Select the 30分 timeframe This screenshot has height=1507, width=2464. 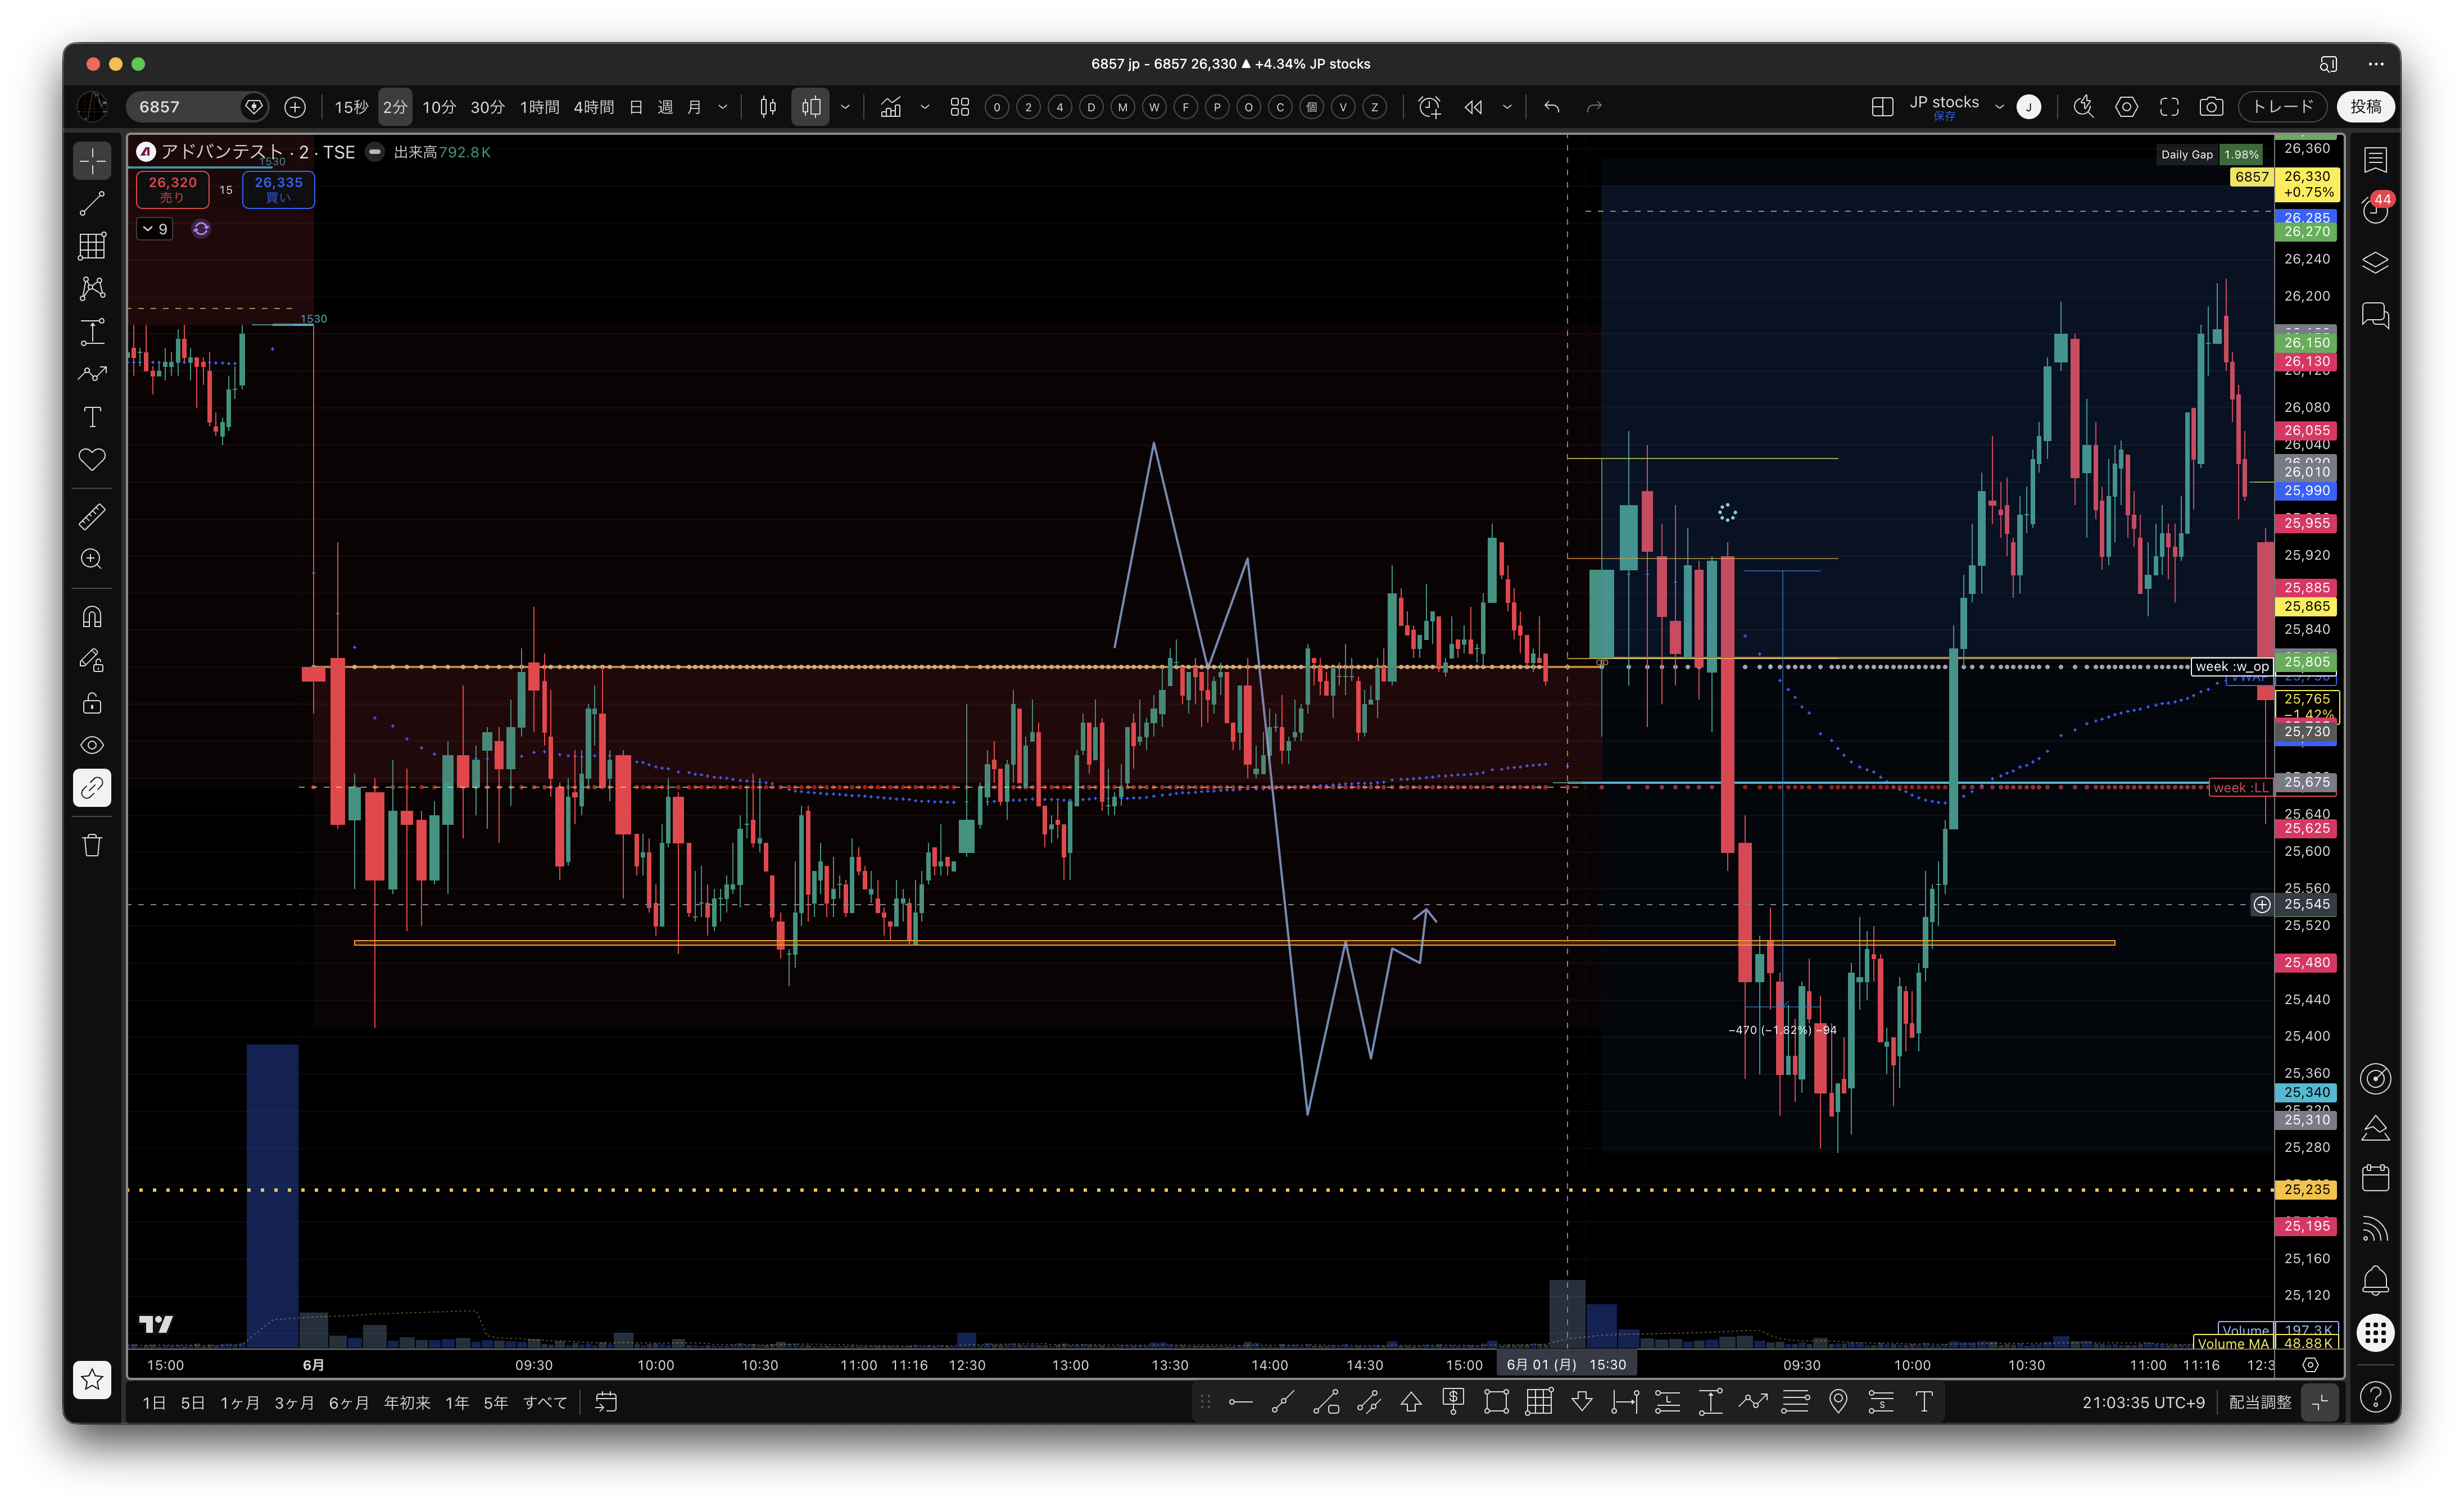[x=487, y=107]
